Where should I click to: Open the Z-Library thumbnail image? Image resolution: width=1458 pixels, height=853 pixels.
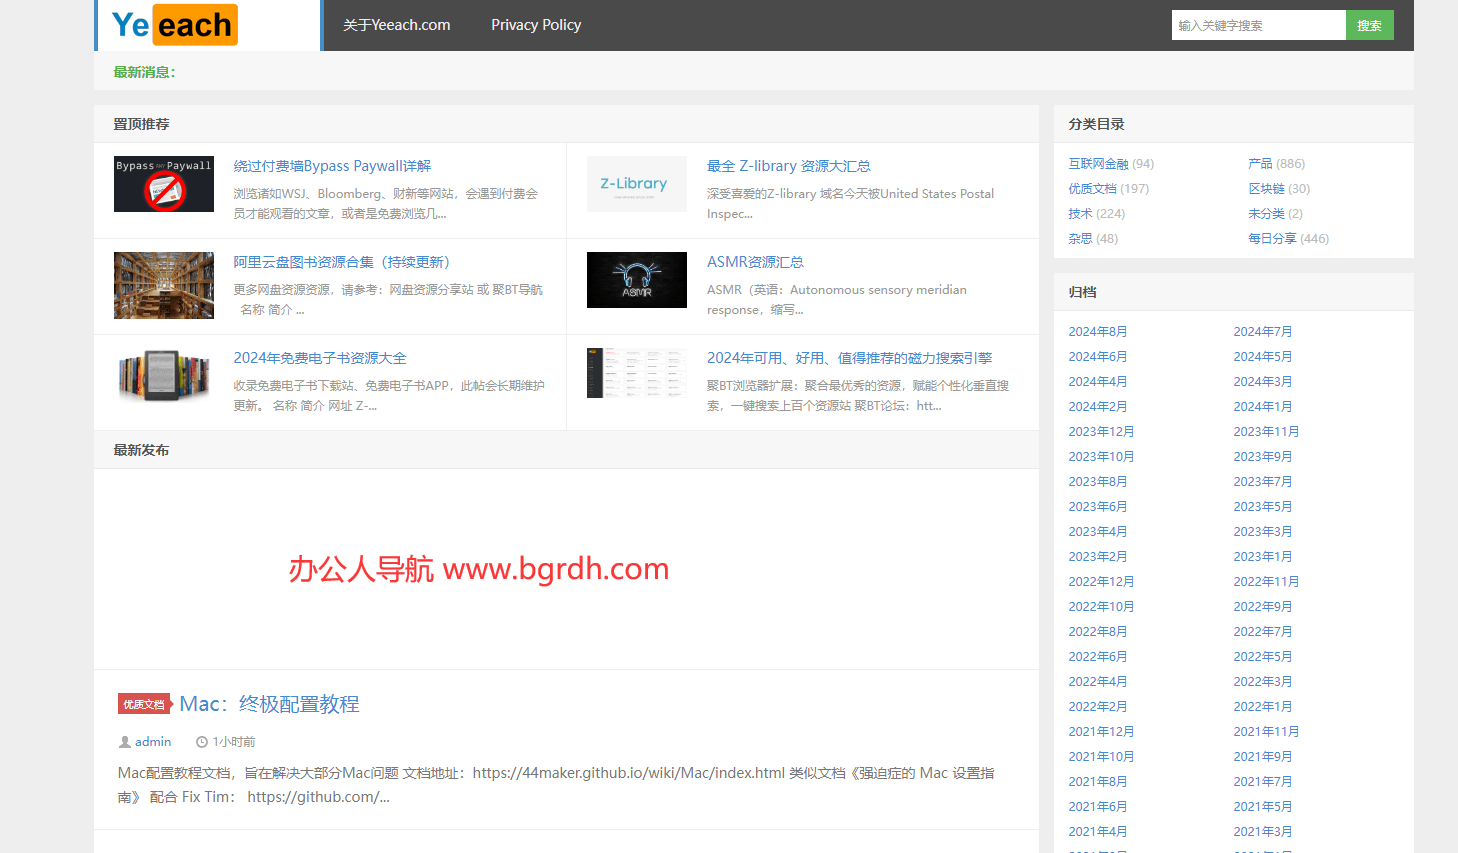pyautogui.click(x=636, y=184)
